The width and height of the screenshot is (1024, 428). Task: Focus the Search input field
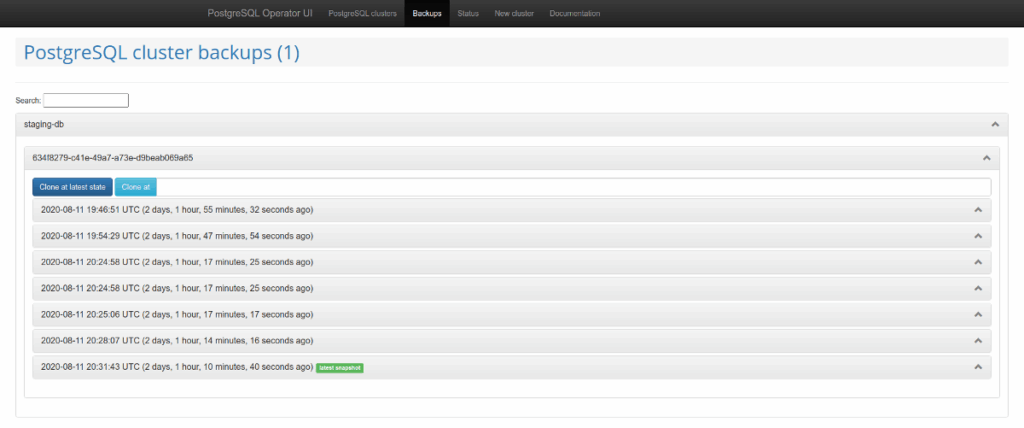[86, 100]
